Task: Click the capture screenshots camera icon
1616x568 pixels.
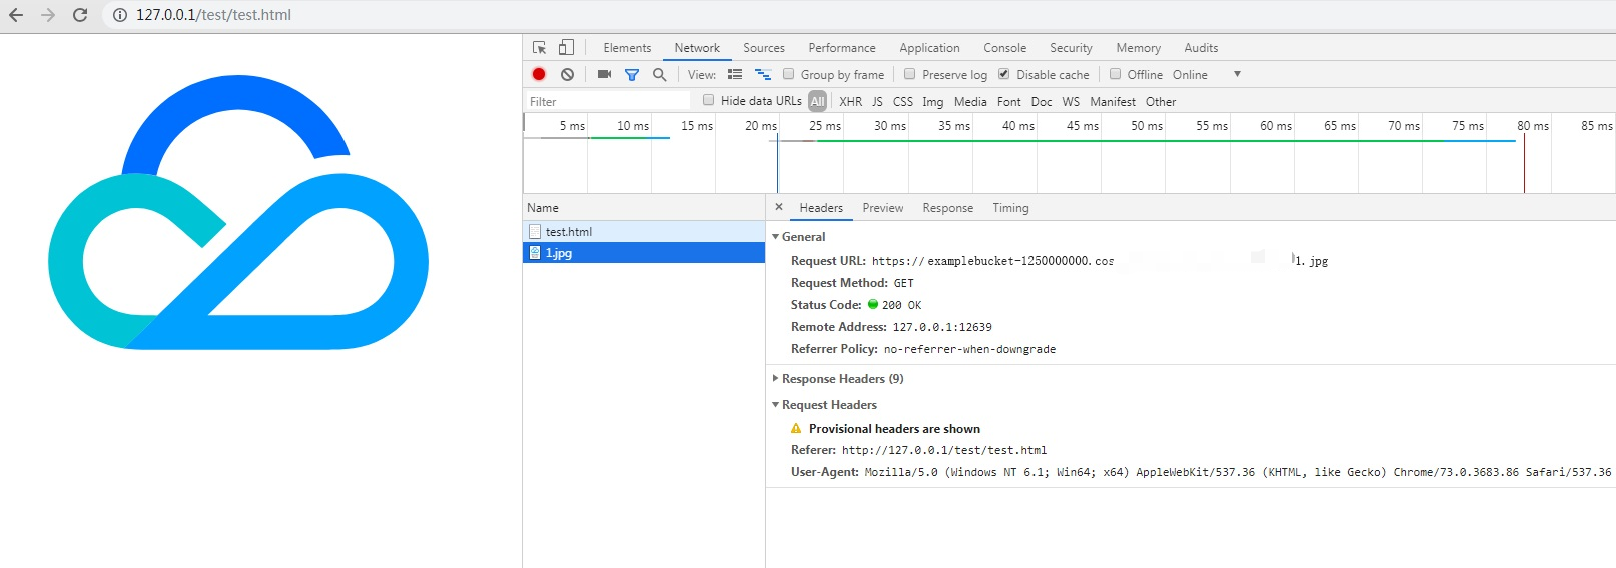Action: click(604, 74)
